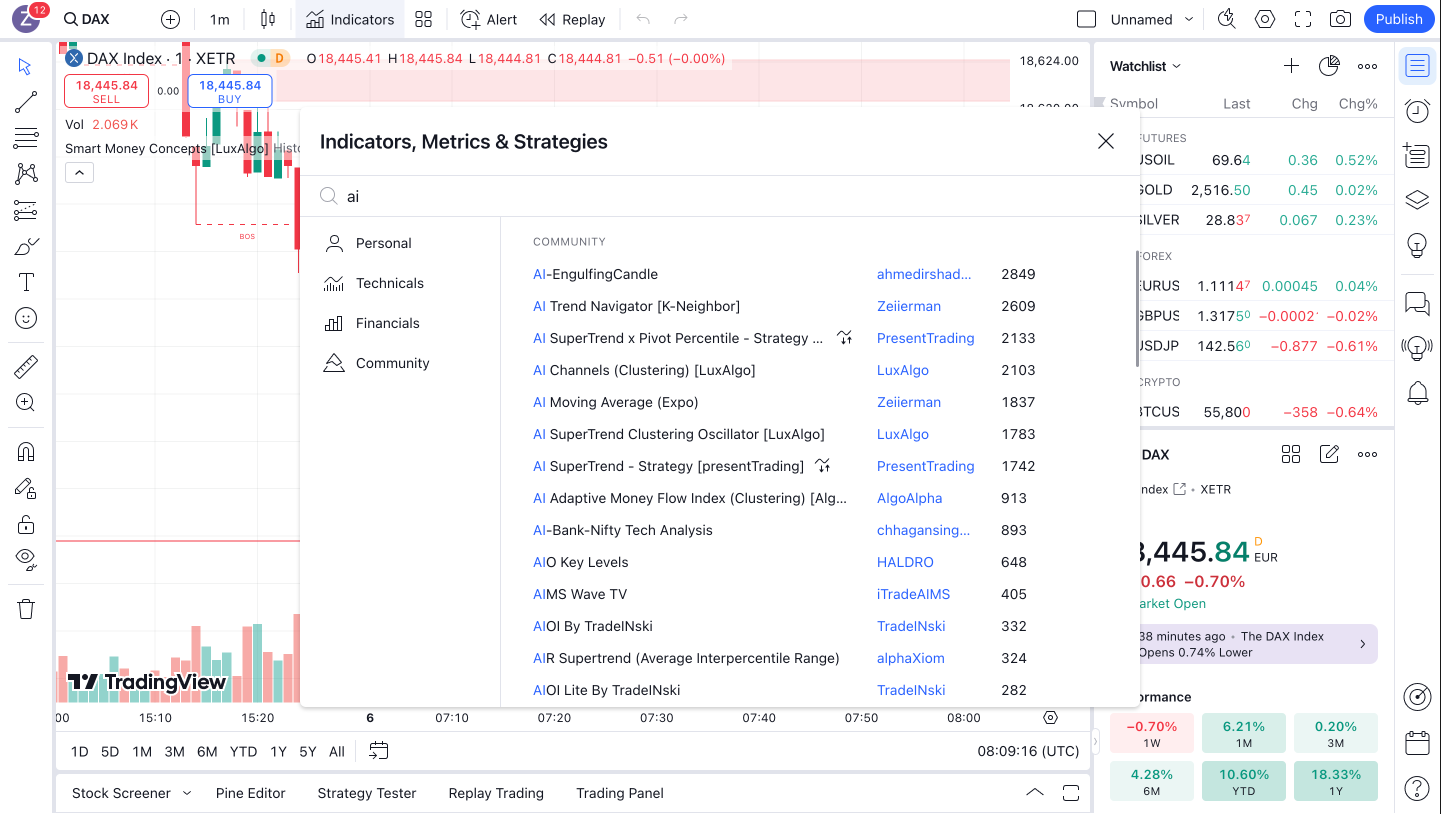Open the Unnamed layout dropdown arrow
The image size is (1441, 814).
pos(1189,19)
